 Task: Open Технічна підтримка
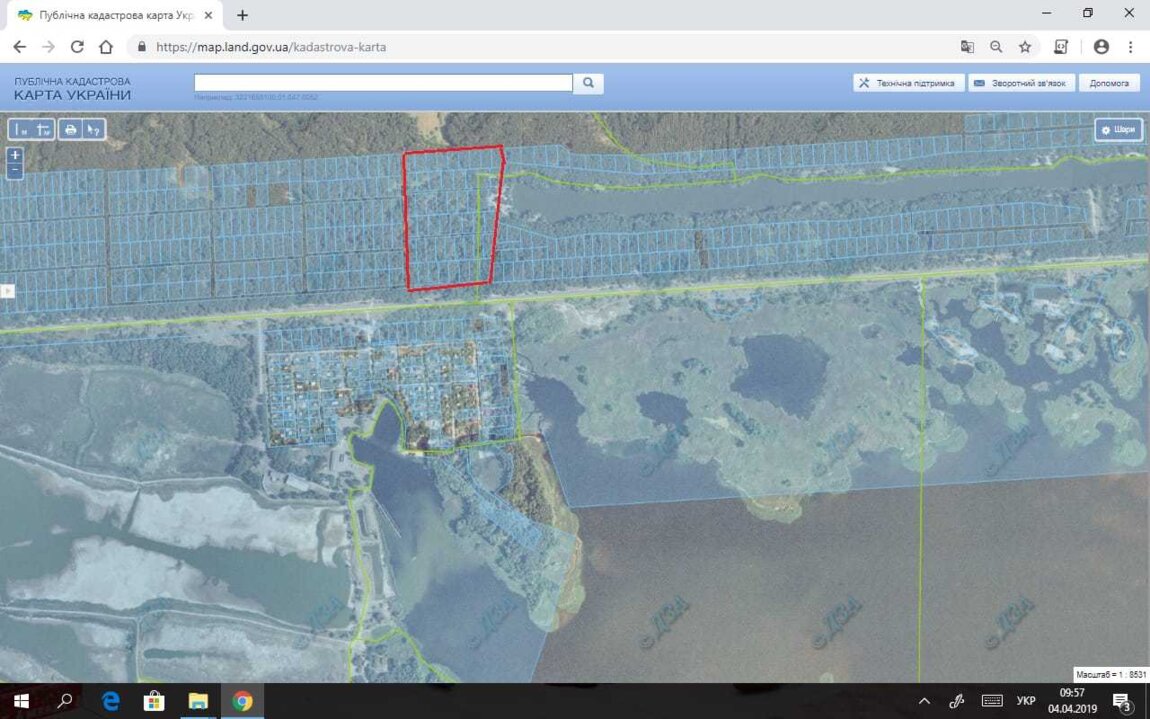click(x=909, y=83)
